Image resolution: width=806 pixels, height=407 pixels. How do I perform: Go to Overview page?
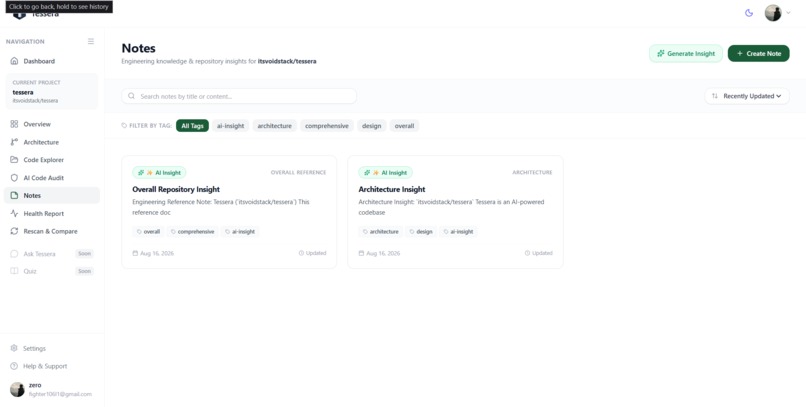(51, 124)
